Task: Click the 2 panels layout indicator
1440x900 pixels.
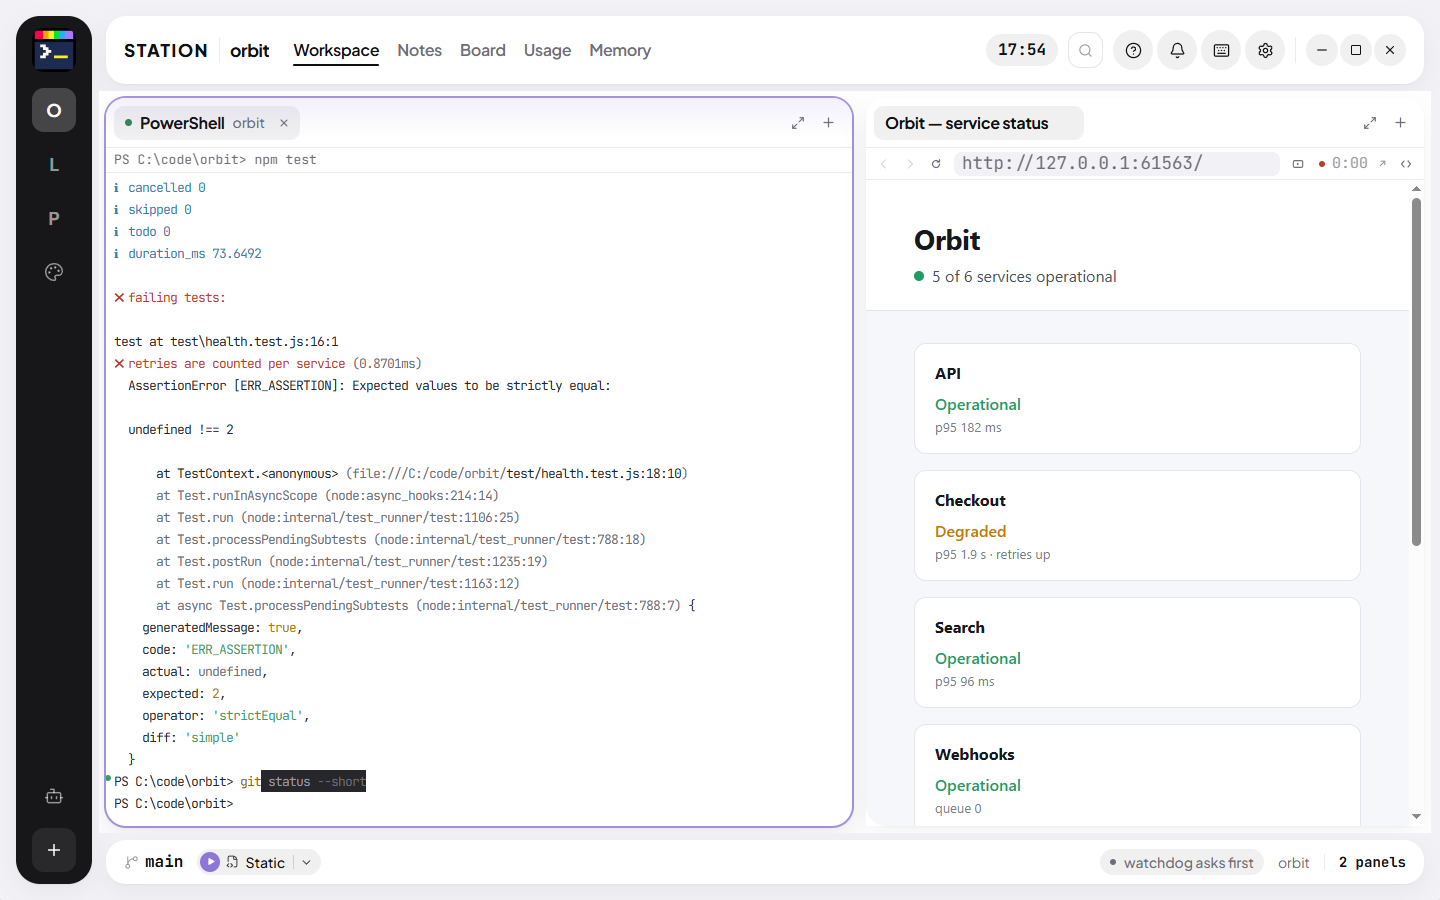Action: [x=1372, y=862]
